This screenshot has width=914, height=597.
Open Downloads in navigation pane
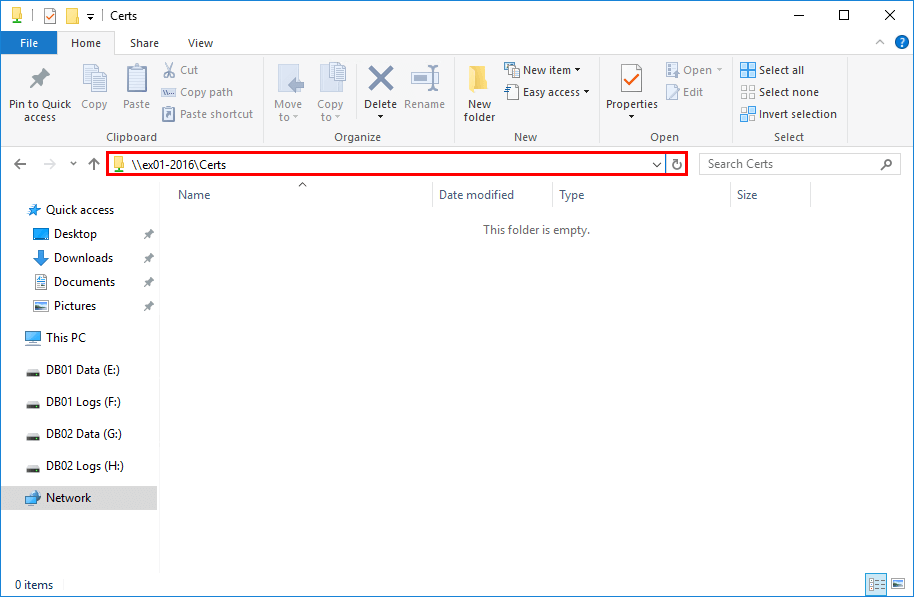click(83, 258)
